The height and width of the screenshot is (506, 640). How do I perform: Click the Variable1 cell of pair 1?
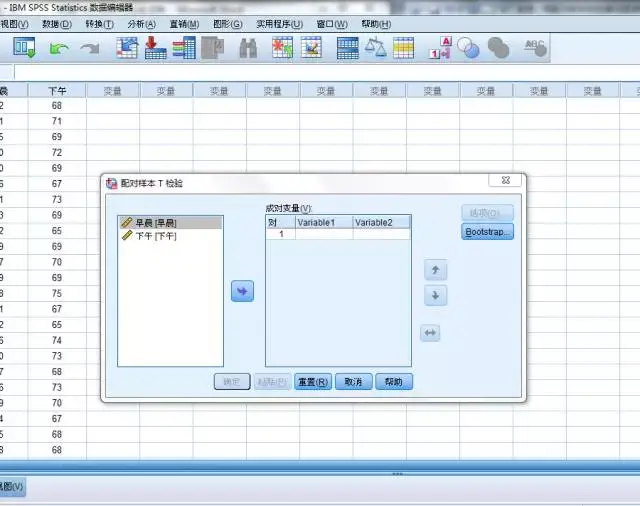323,234
